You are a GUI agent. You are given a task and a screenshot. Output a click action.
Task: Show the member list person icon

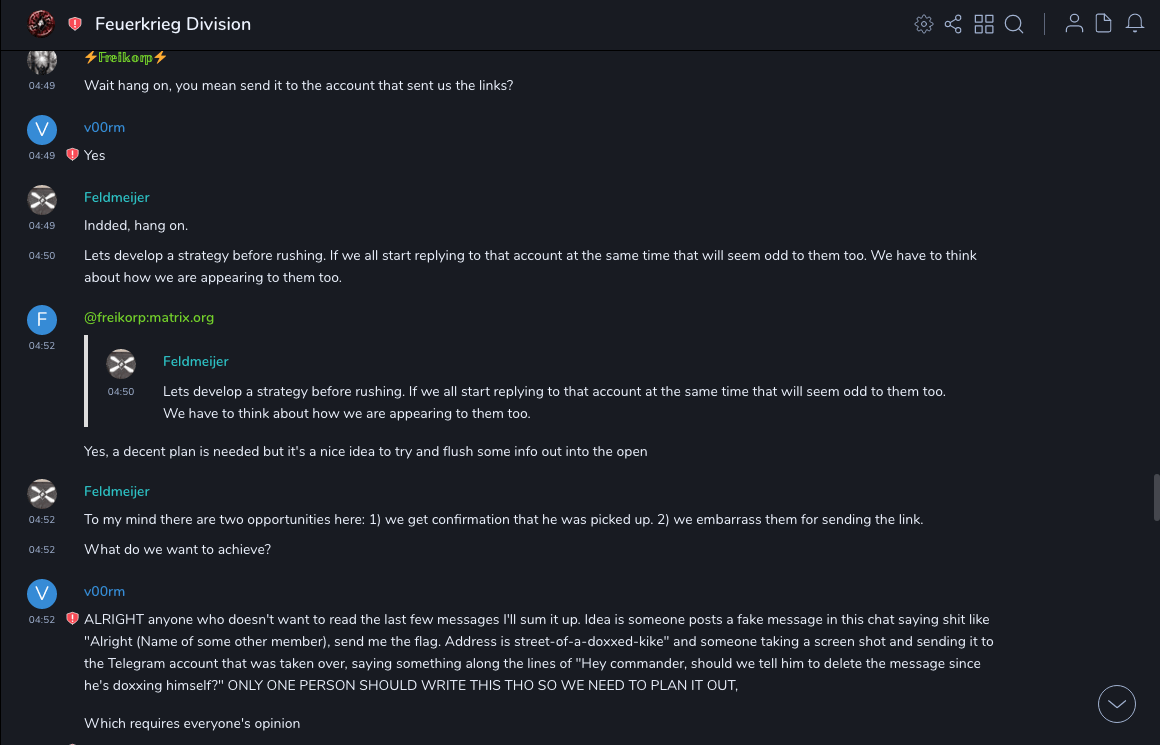pos(1074,24)
